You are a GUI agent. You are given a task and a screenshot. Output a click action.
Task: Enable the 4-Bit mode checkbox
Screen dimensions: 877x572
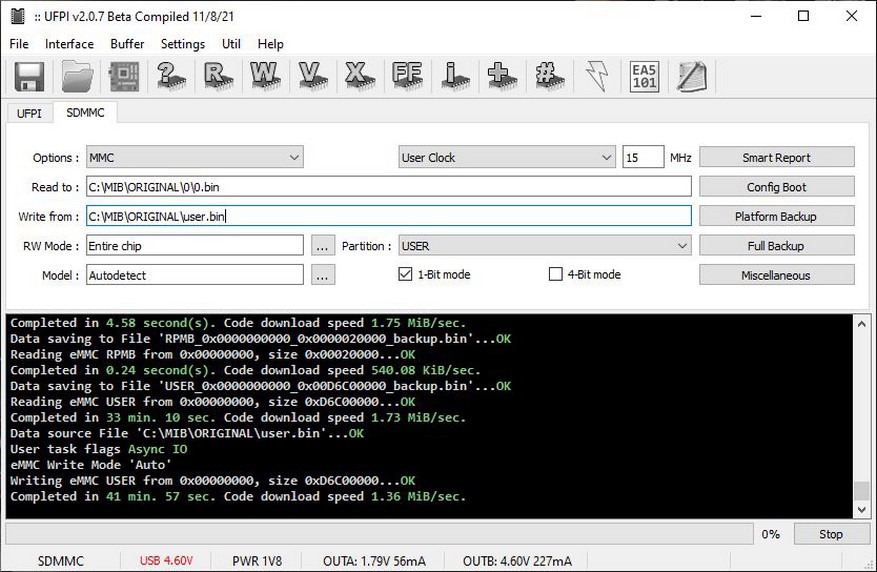point(556,275)
